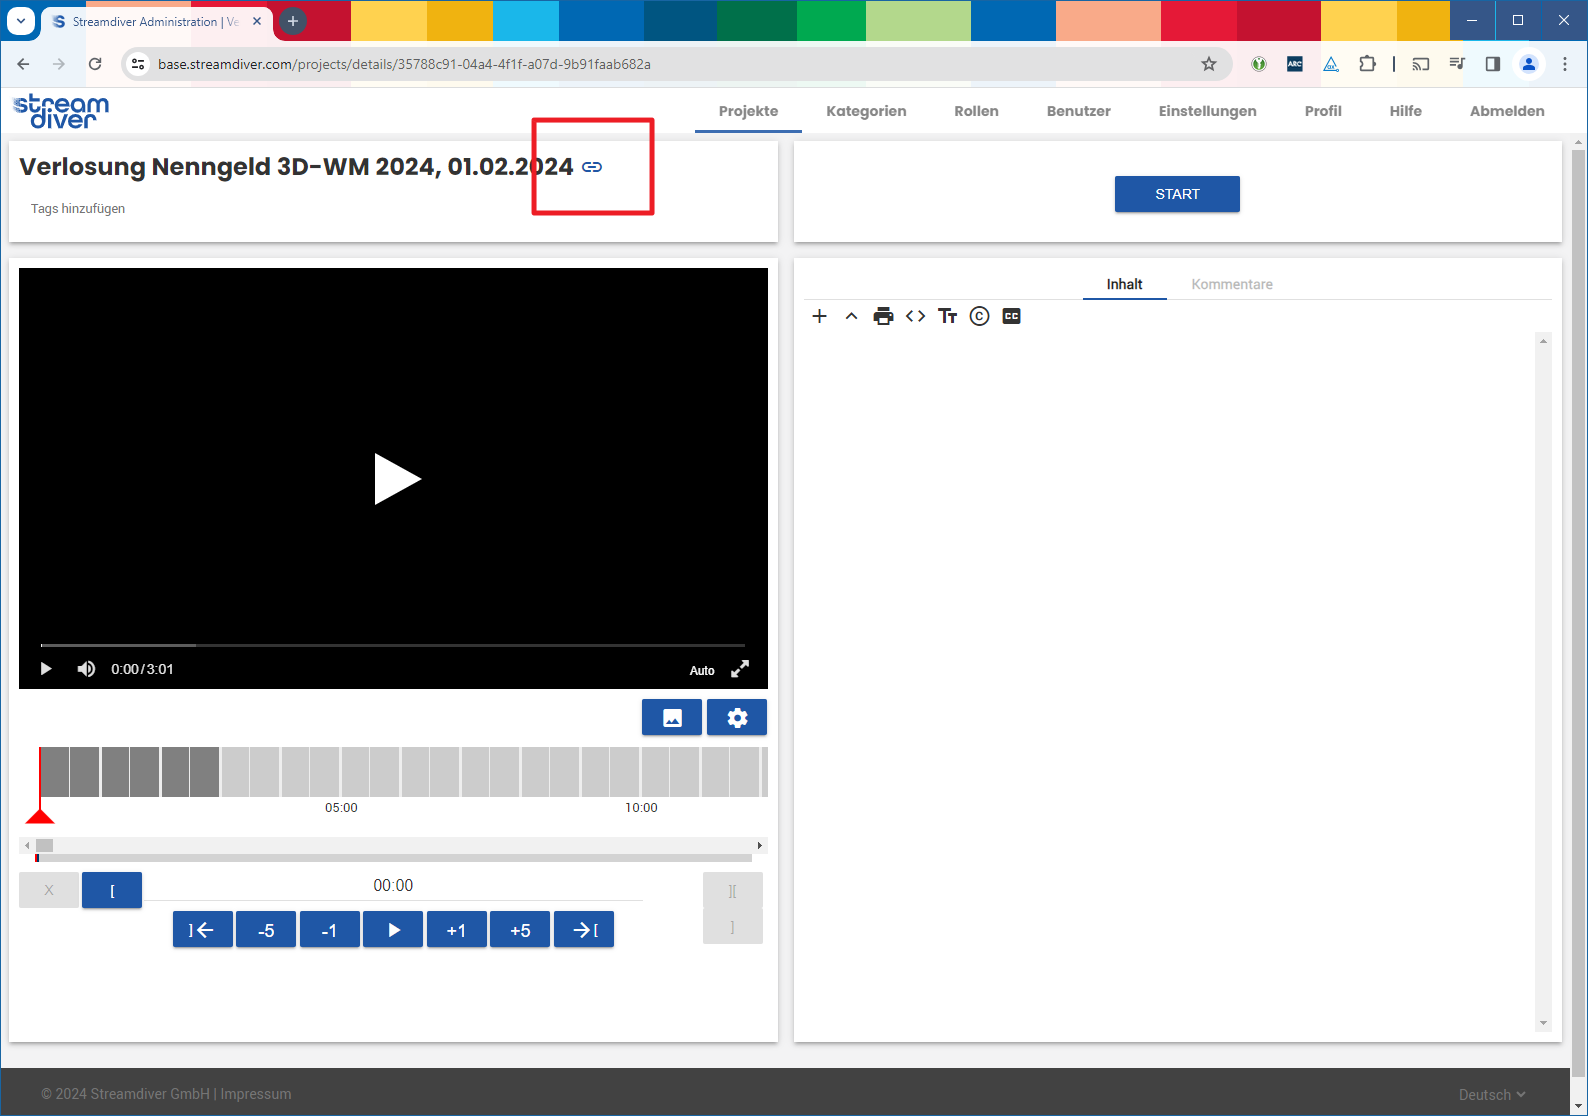Skip forward with the +5 button
The width and height of the screenshot is (1588, 1116).
[x=520, y=930]
